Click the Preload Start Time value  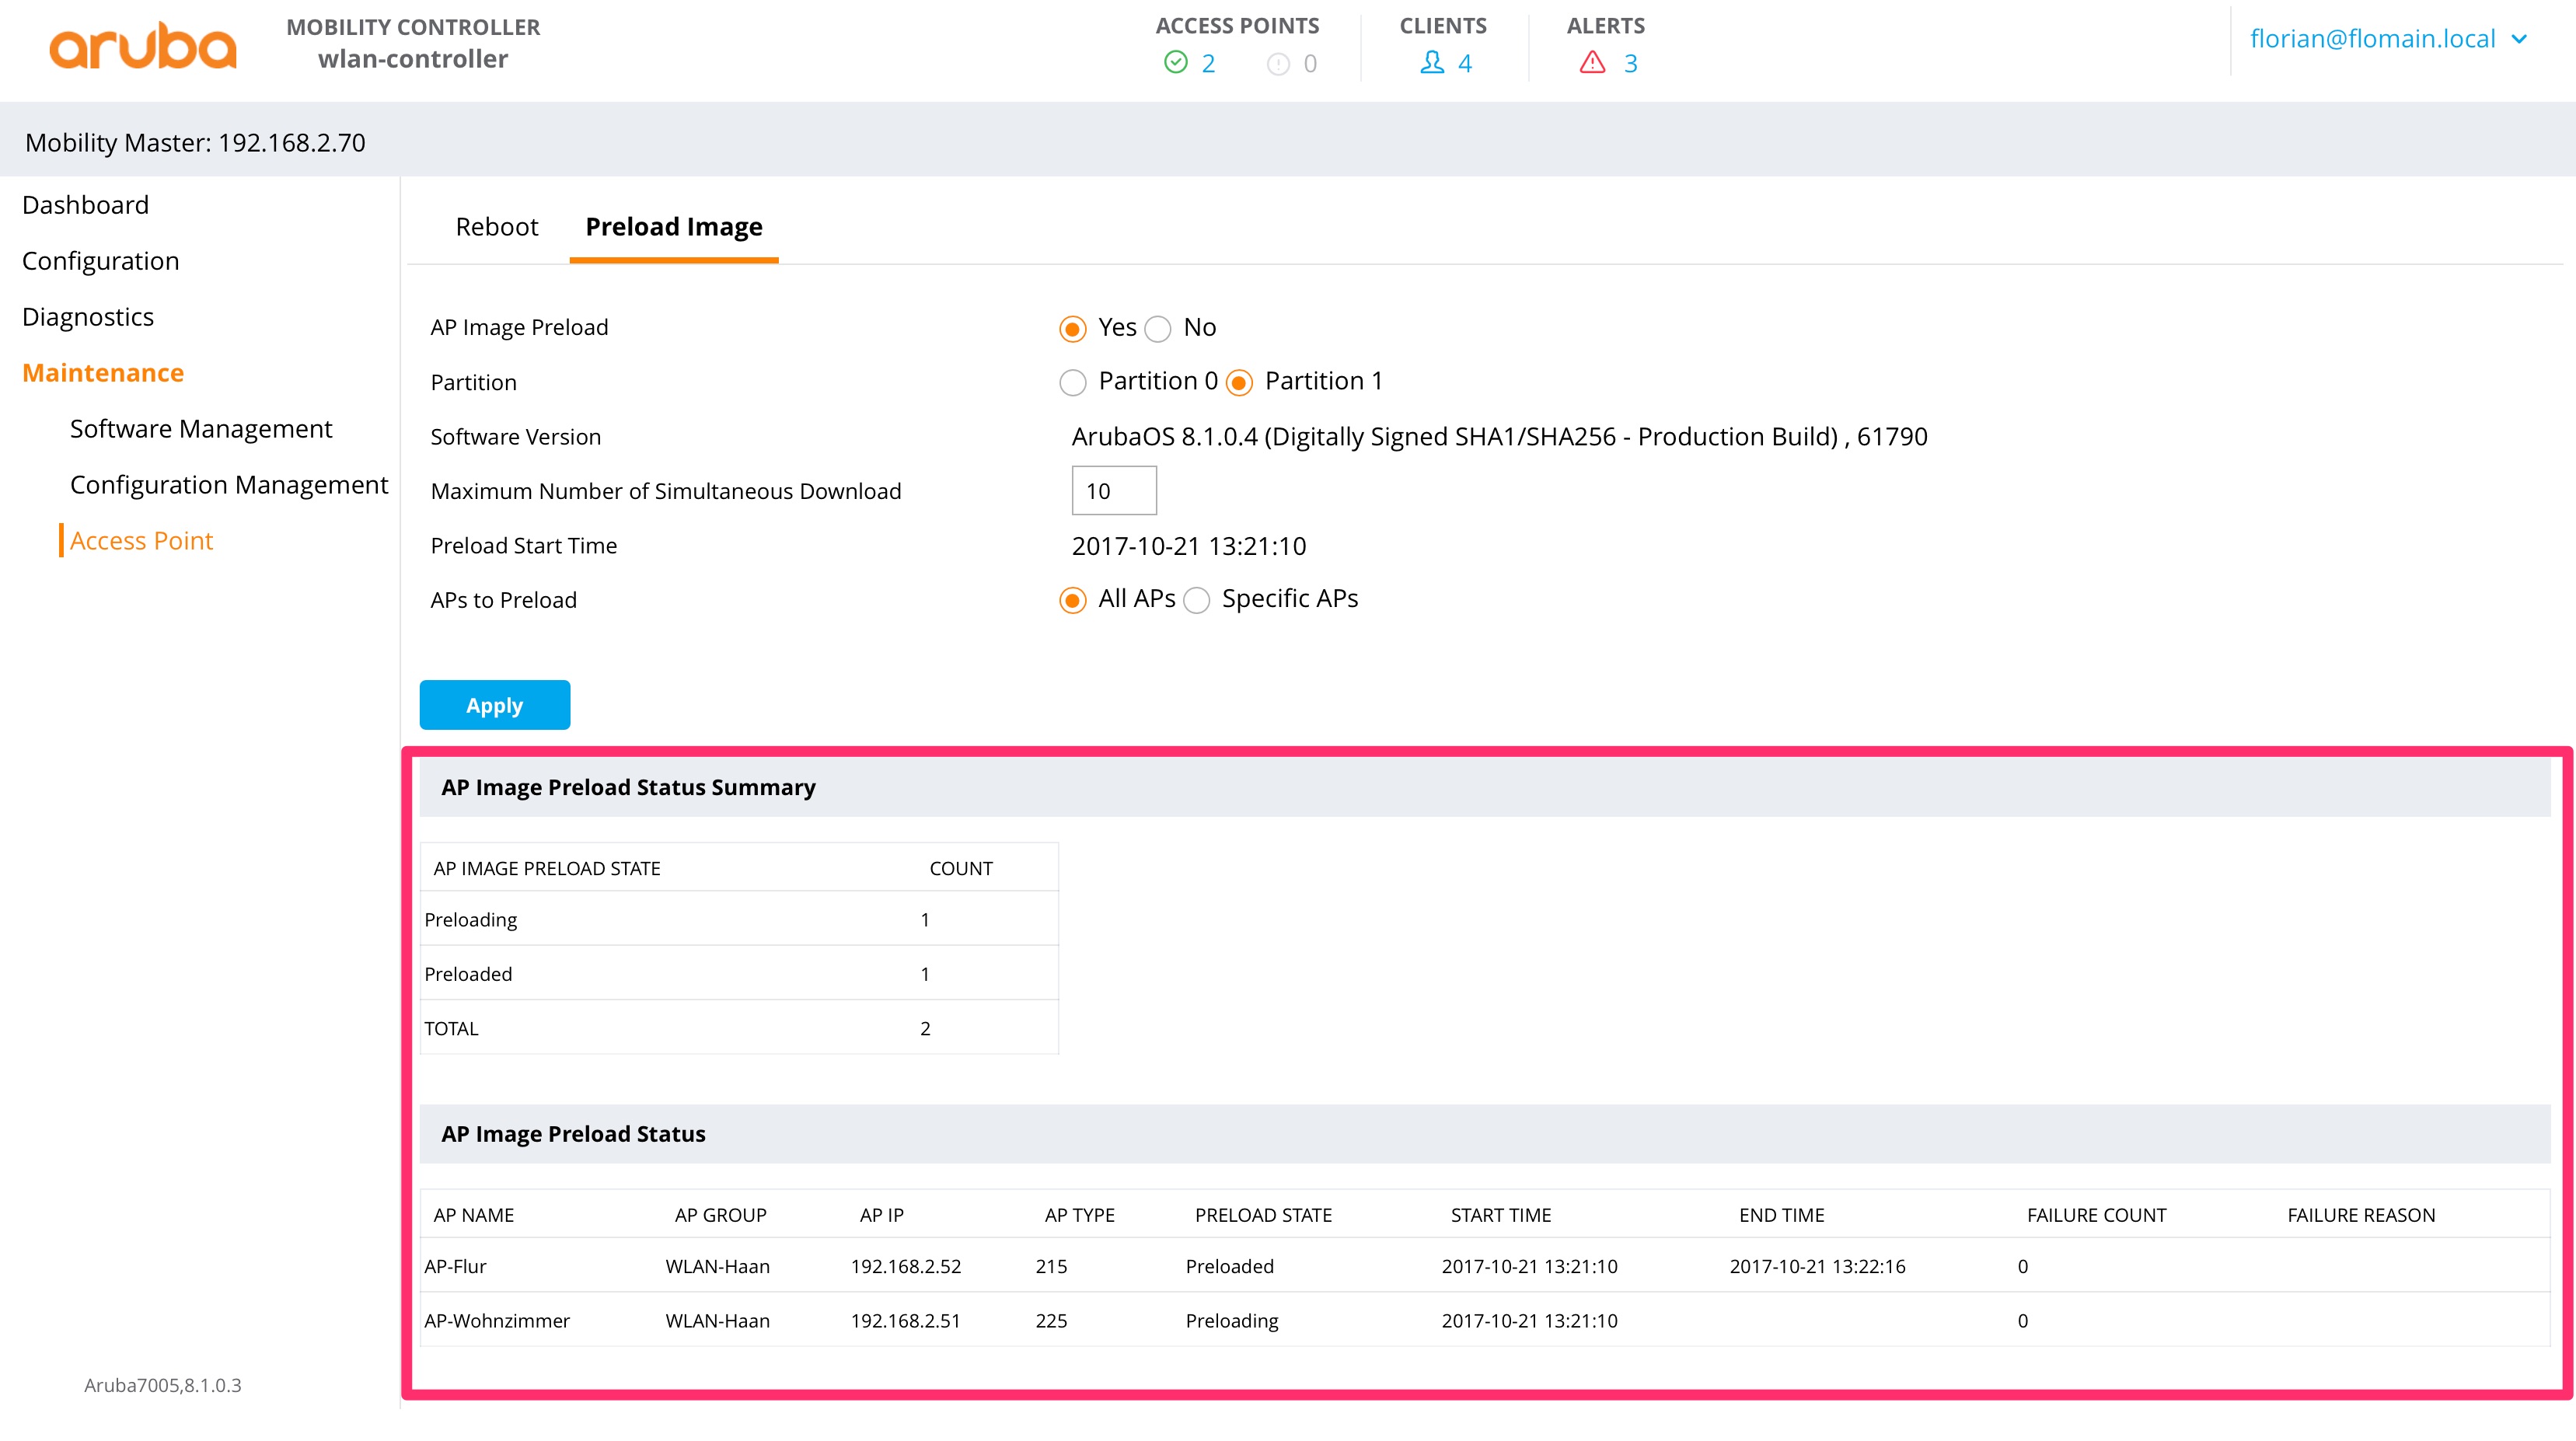tap(1189, 546)
